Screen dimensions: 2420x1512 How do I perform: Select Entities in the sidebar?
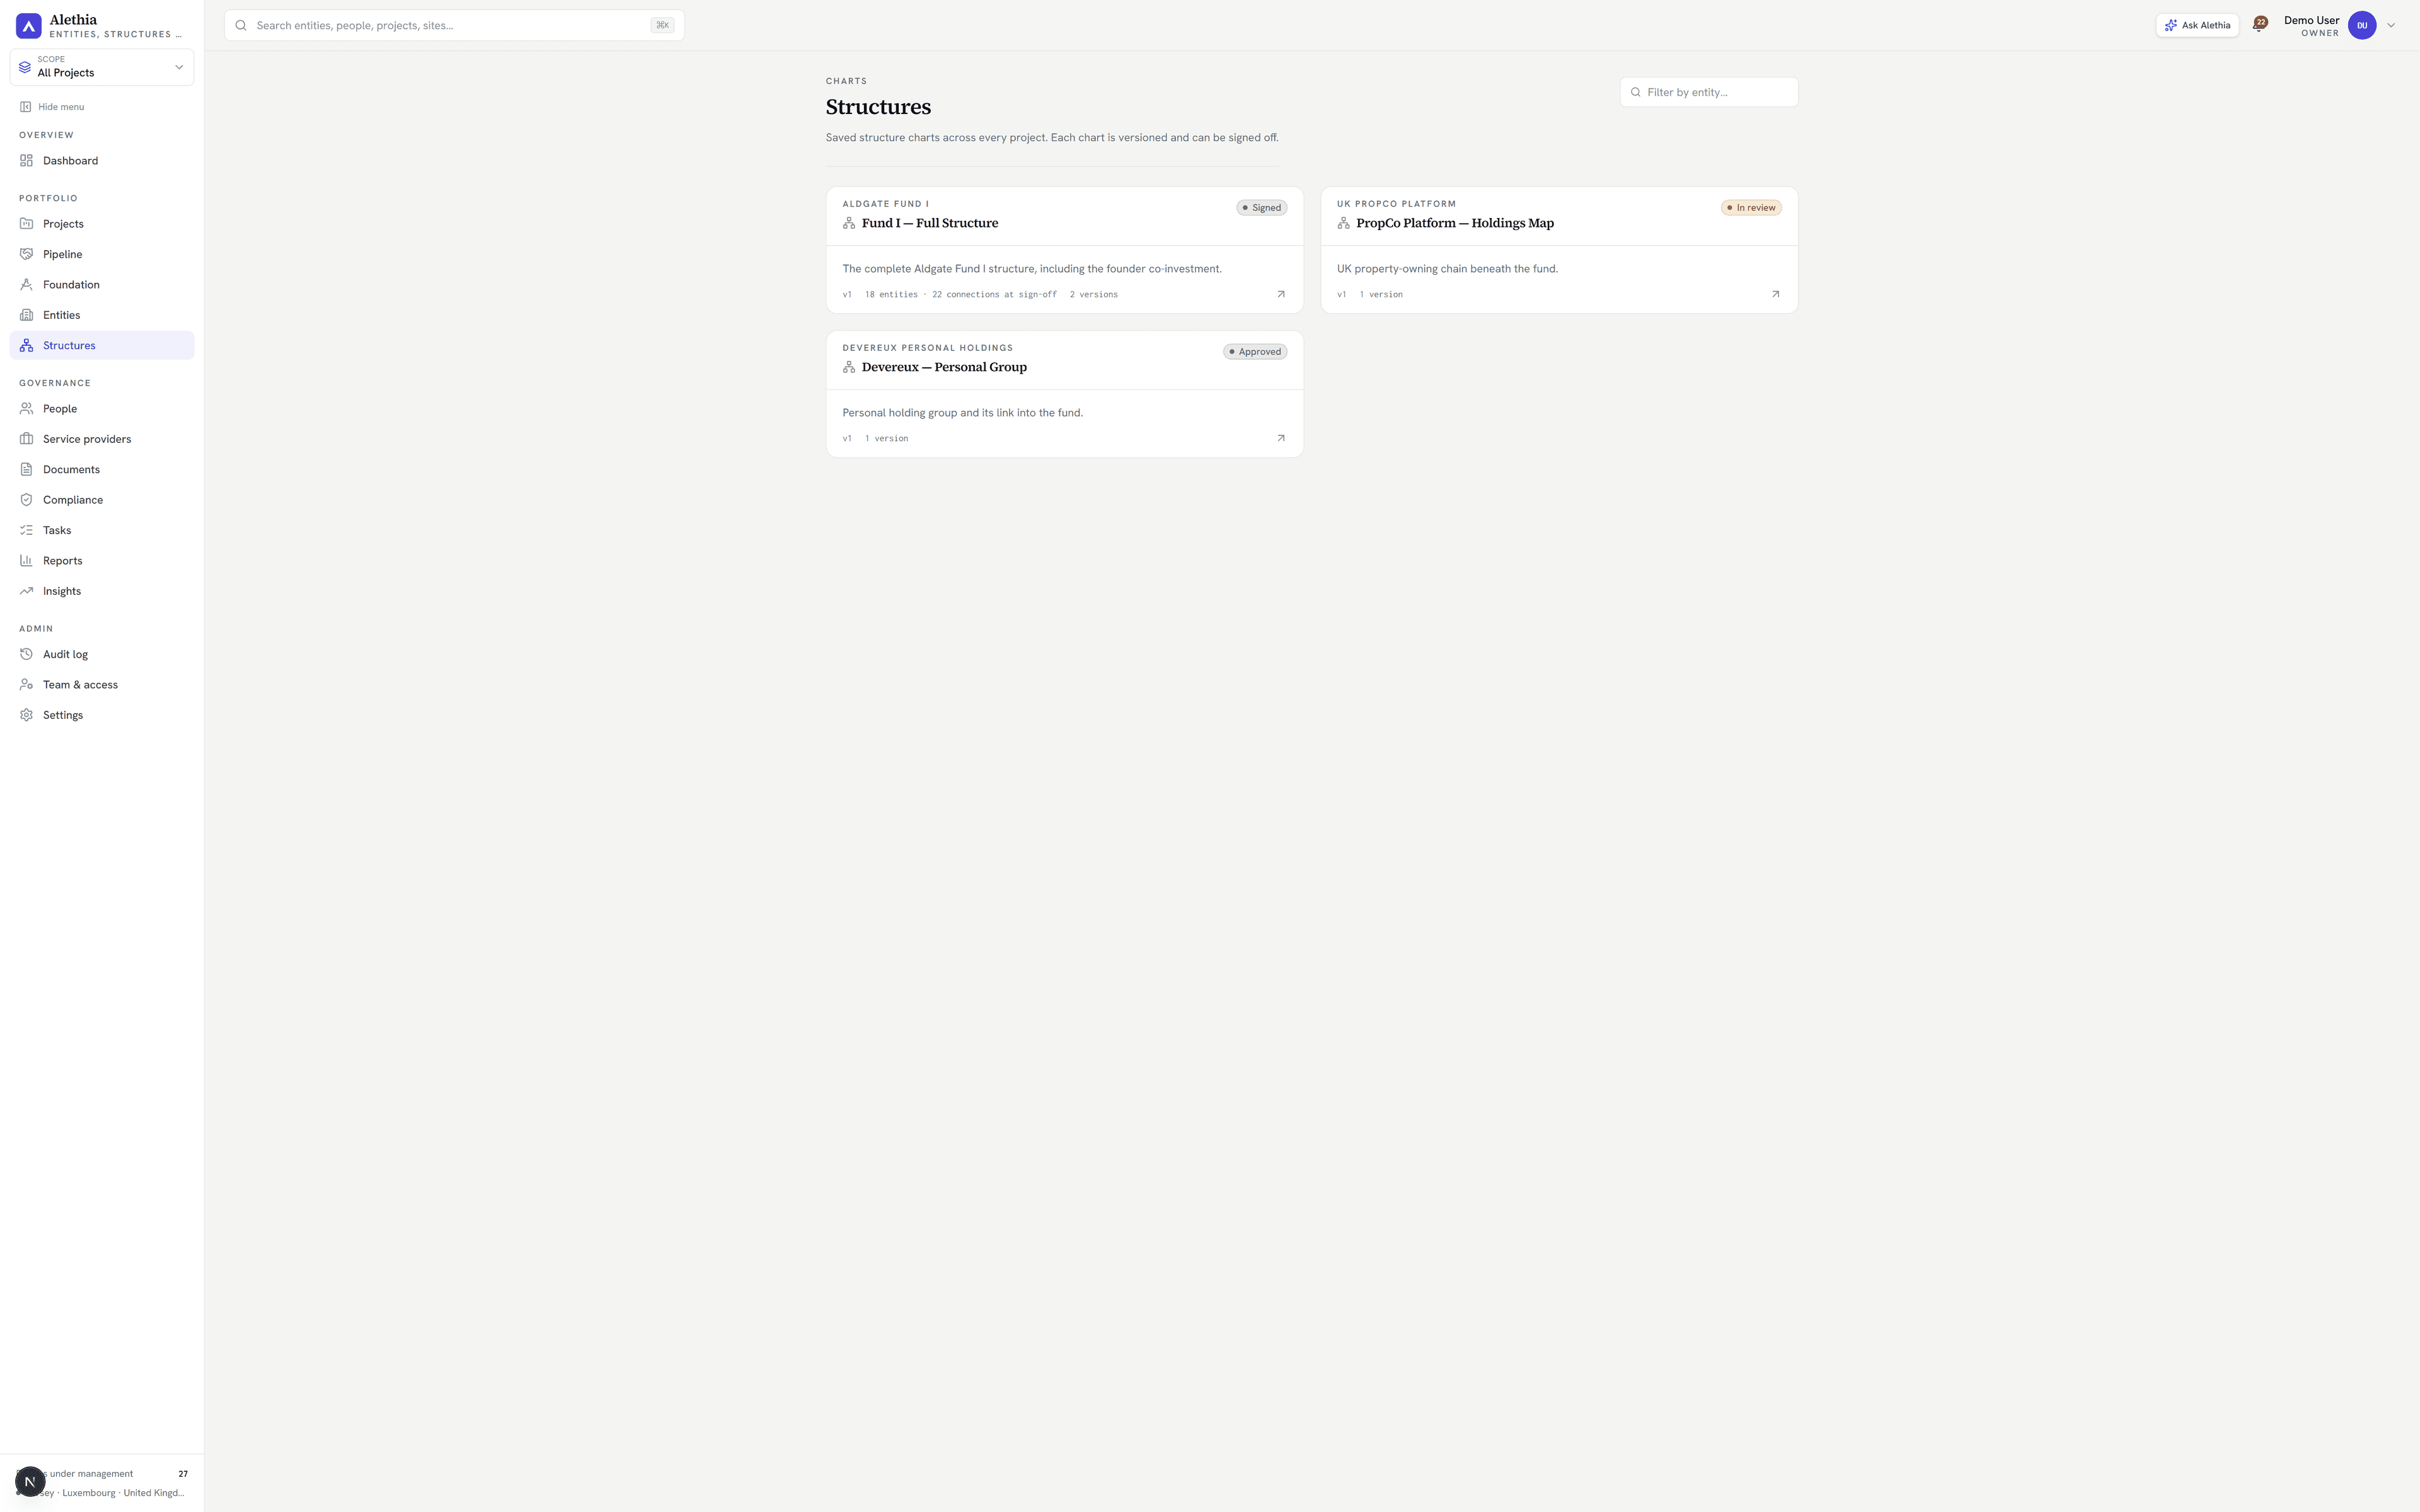pos(102,315)
